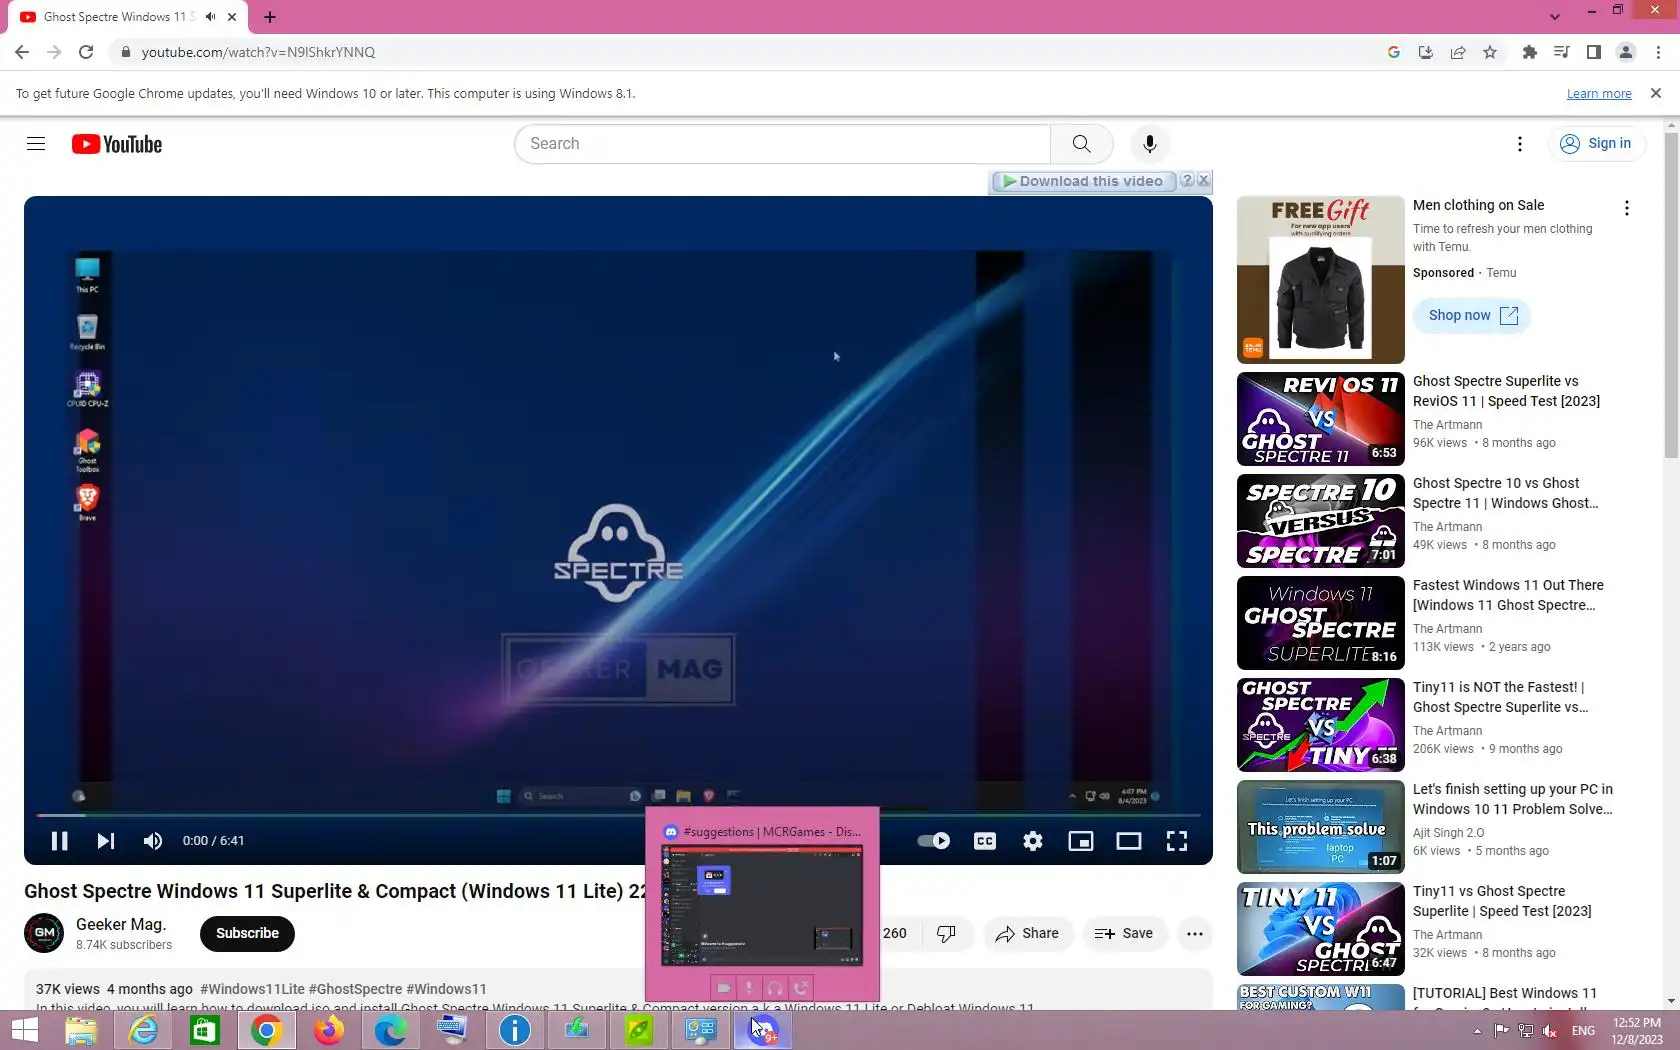Open the tab search dropdown
1680x1050 pixels.
(x=1555, y=17)
